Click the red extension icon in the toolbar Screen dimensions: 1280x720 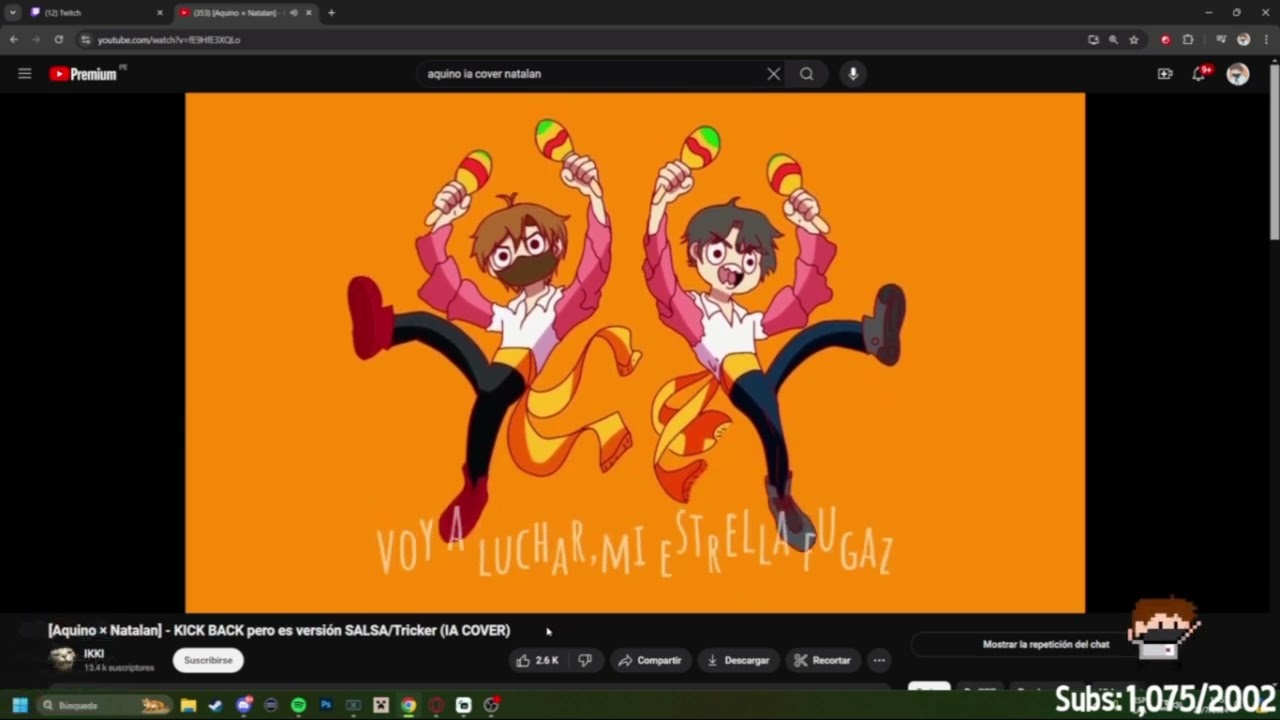[1165, 40]
